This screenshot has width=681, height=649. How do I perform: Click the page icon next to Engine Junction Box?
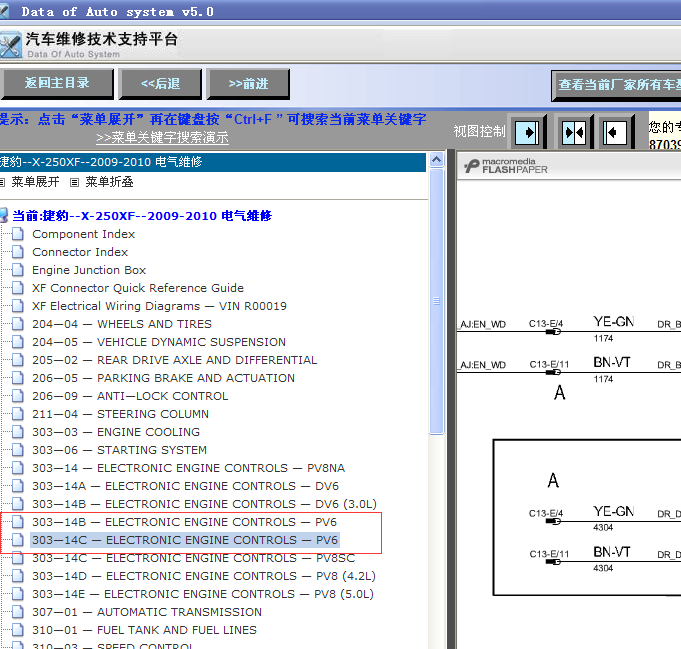click(18, 270)
